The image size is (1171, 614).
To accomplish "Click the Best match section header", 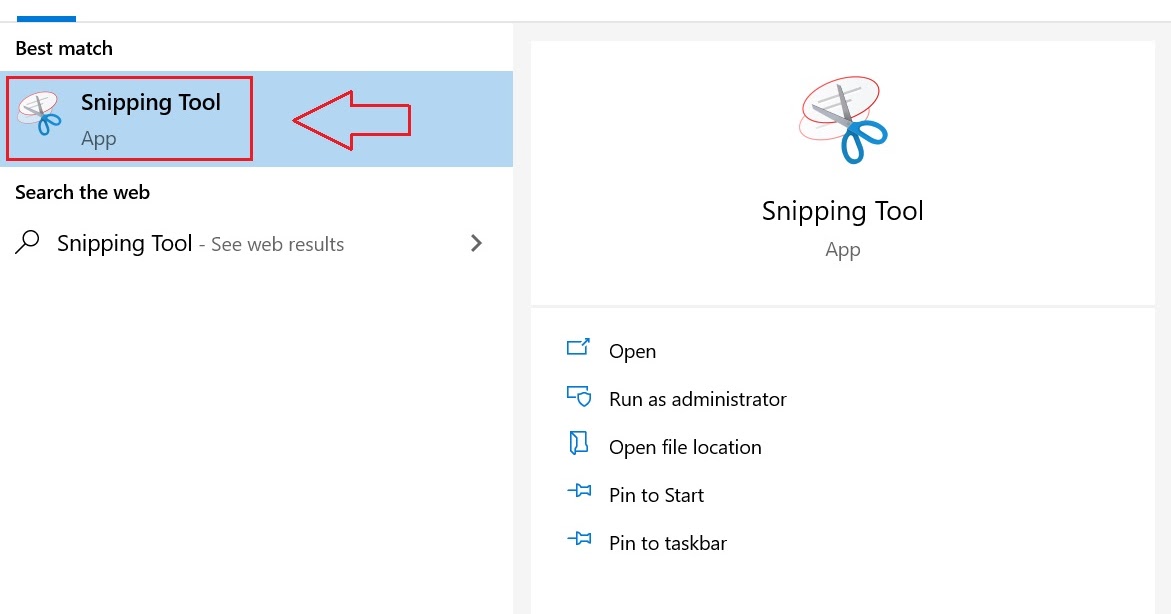I will (63, 48).
